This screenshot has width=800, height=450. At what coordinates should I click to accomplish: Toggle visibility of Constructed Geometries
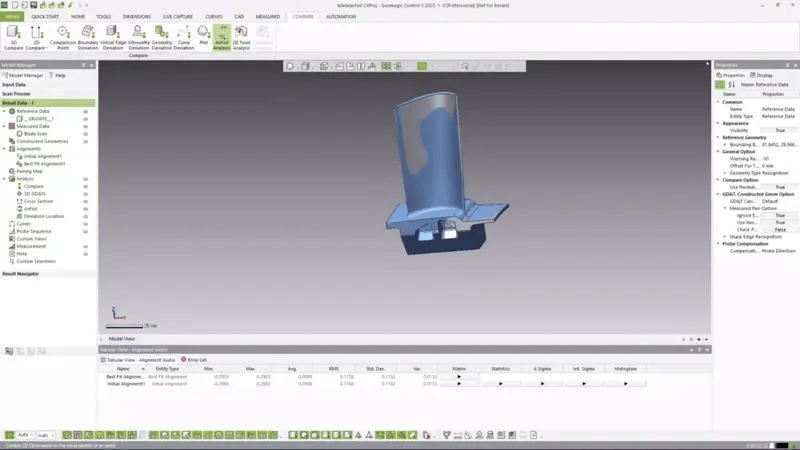tap(86, 141)
